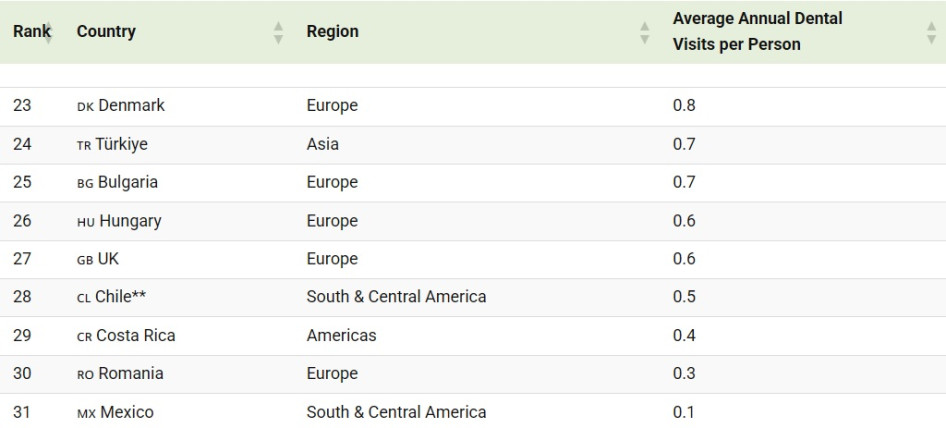Click the Country header label text
The width and height of the screenshot is (946, 428).
pos(106,31)
